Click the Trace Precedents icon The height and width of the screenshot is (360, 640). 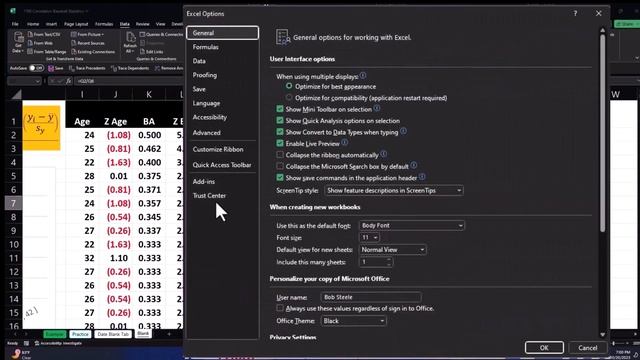(x=72, y=69)
